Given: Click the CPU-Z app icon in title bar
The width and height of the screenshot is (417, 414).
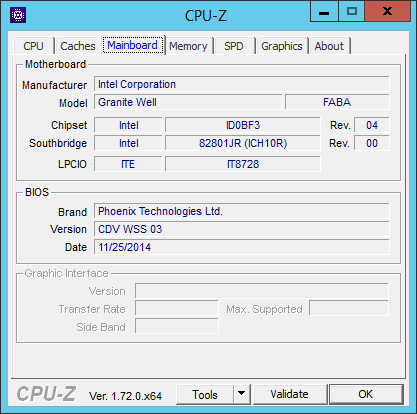Looking at the screenshot, I should pos(18,15).
